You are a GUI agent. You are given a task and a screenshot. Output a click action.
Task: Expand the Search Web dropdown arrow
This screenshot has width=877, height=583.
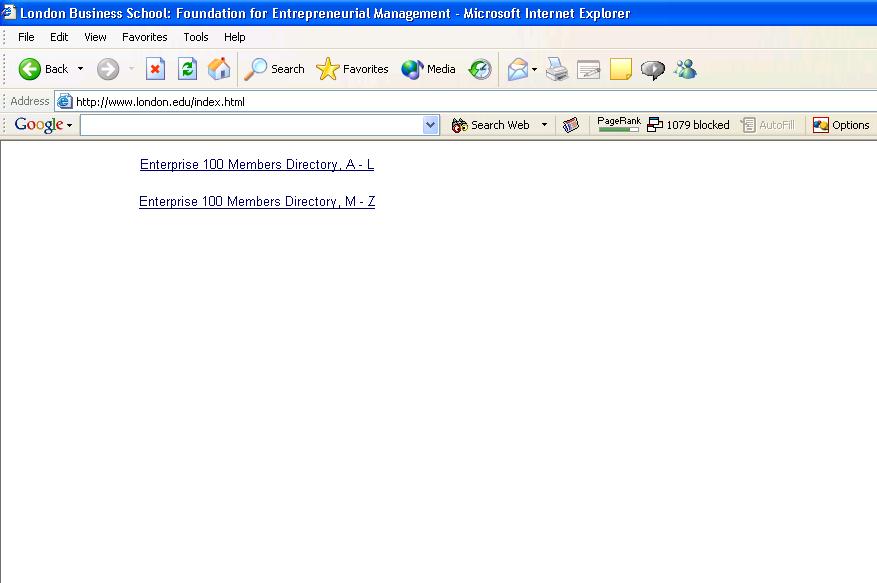[x=544, y=125]
